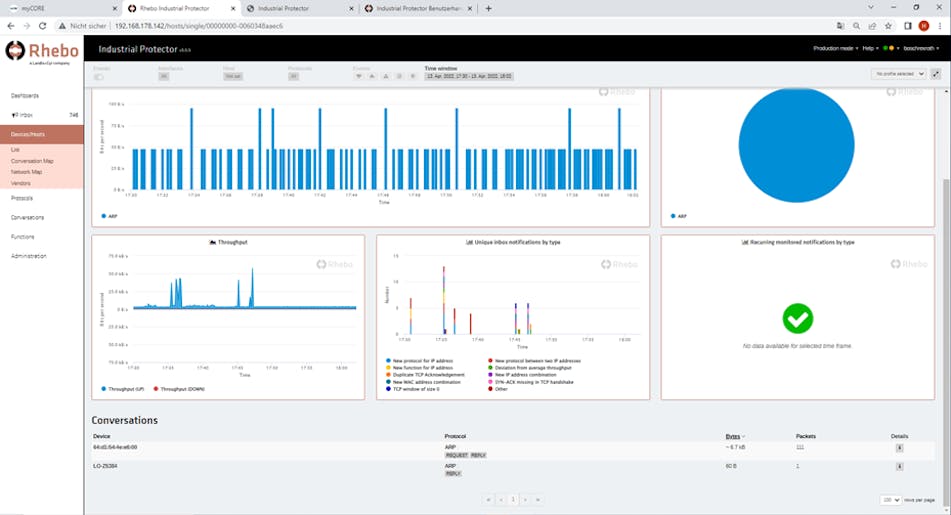Toggle 'New protocol for IP address' legend
The width and height of the screenshot is (951, 515).
[419, 361]
